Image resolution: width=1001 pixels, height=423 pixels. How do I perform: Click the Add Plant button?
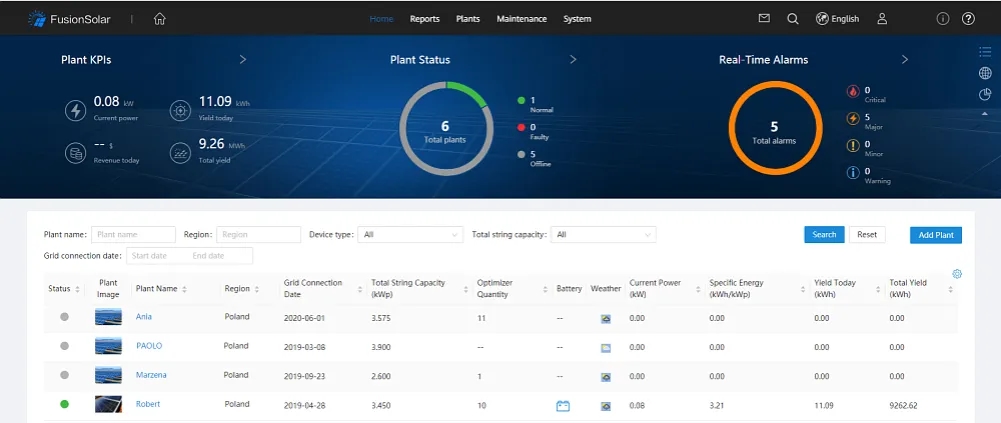(x=936, y=235)
